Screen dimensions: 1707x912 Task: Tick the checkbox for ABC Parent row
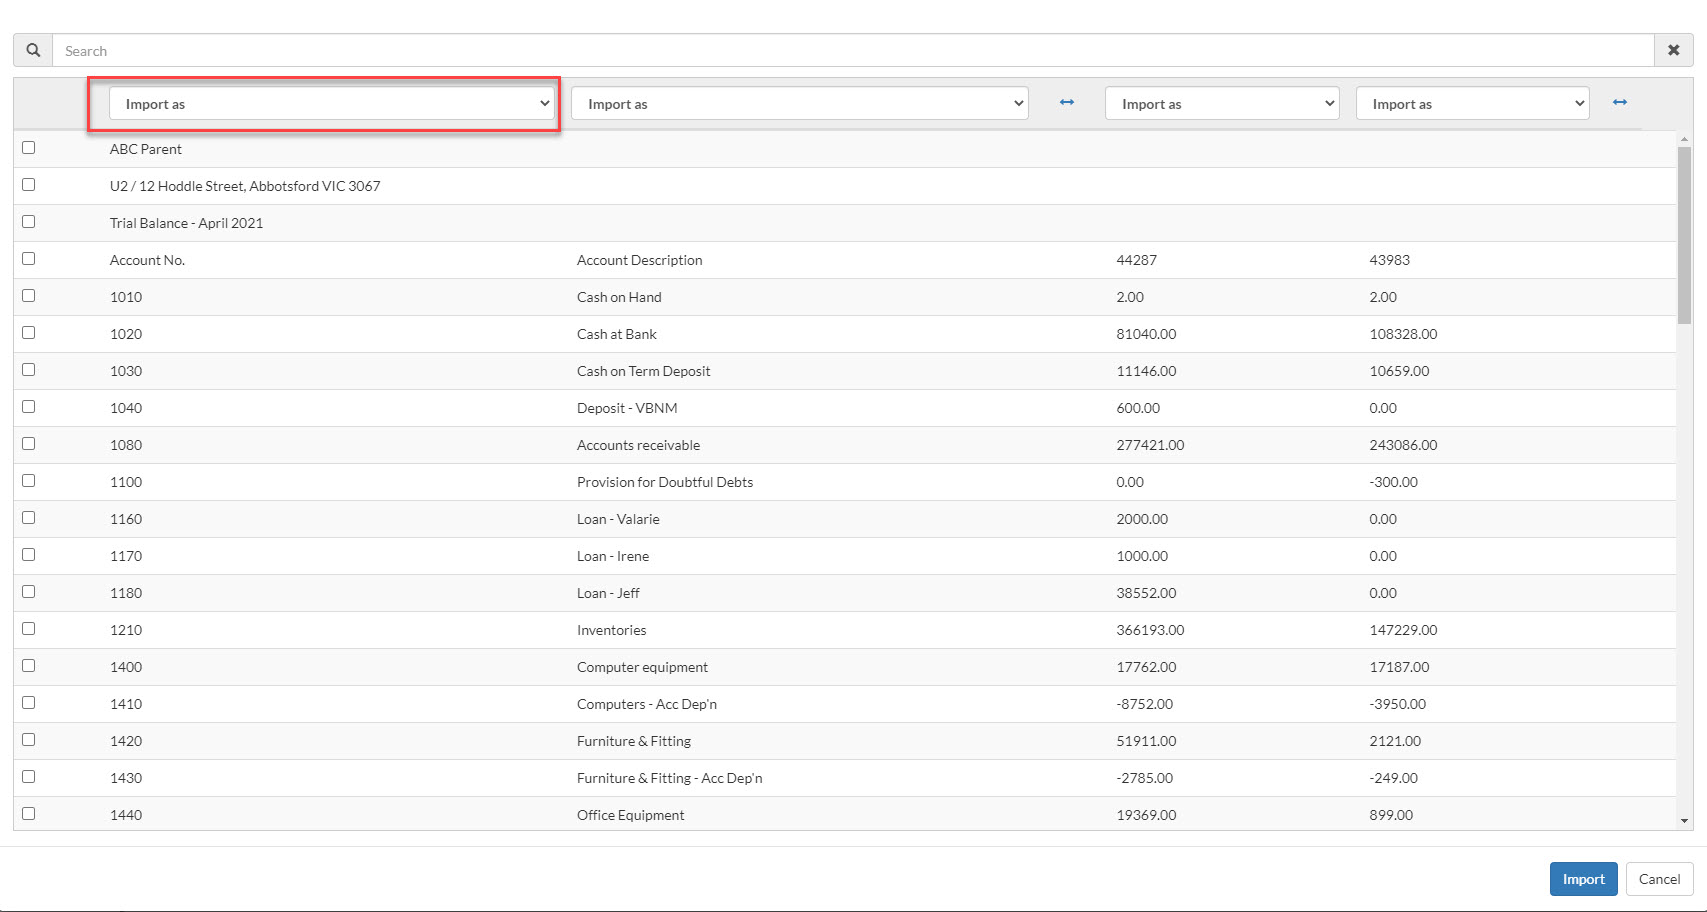tap(29, 148)
